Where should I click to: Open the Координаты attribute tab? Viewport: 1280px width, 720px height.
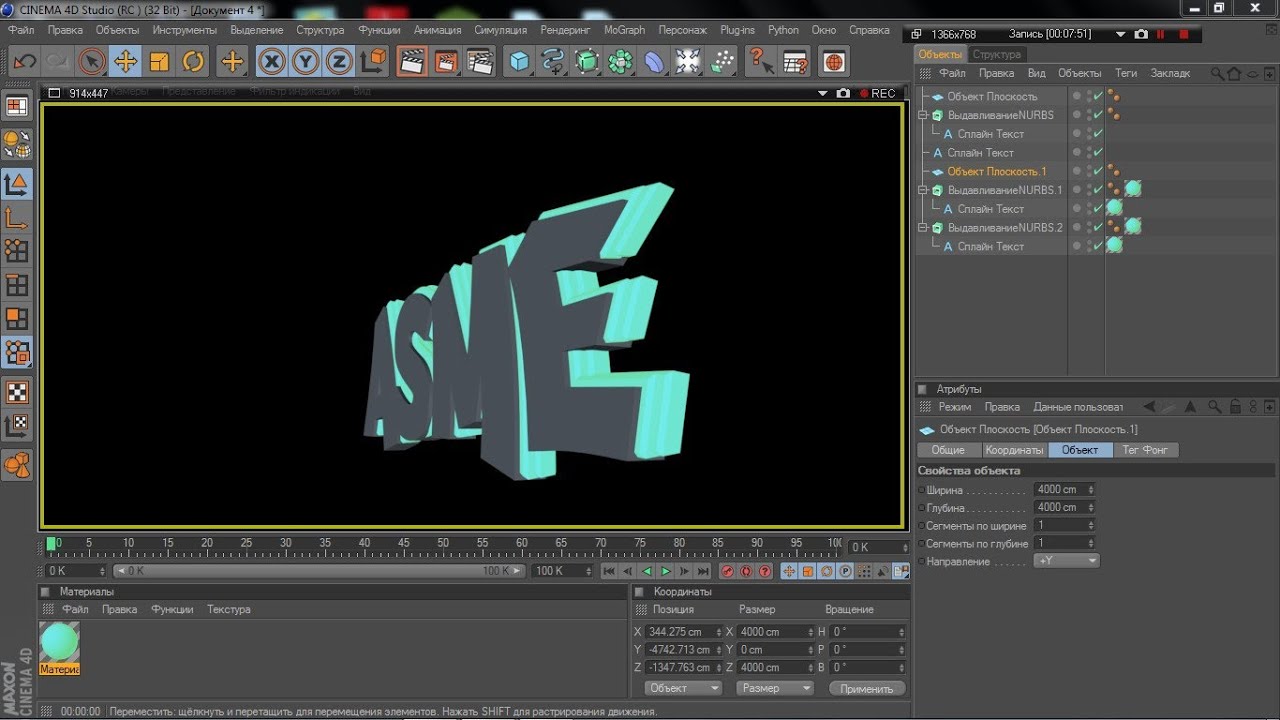click(1014, 450)
